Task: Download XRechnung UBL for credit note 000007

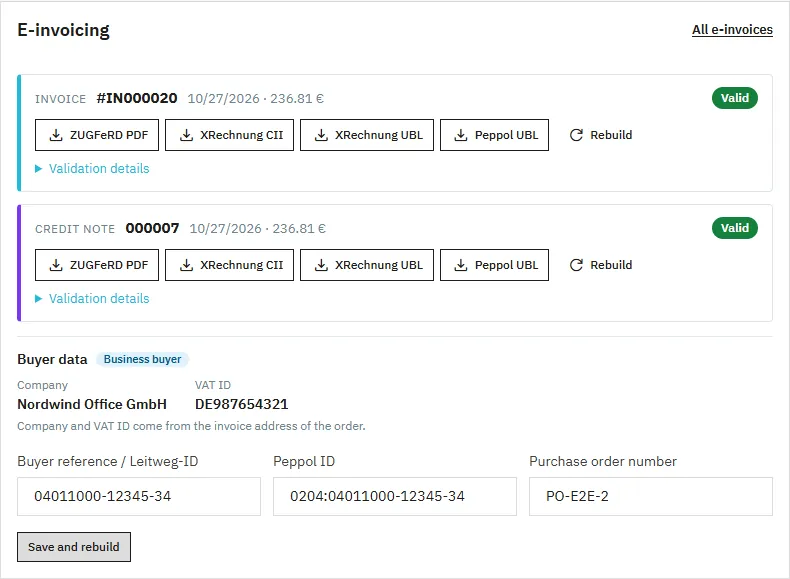Action: point(367,265)
